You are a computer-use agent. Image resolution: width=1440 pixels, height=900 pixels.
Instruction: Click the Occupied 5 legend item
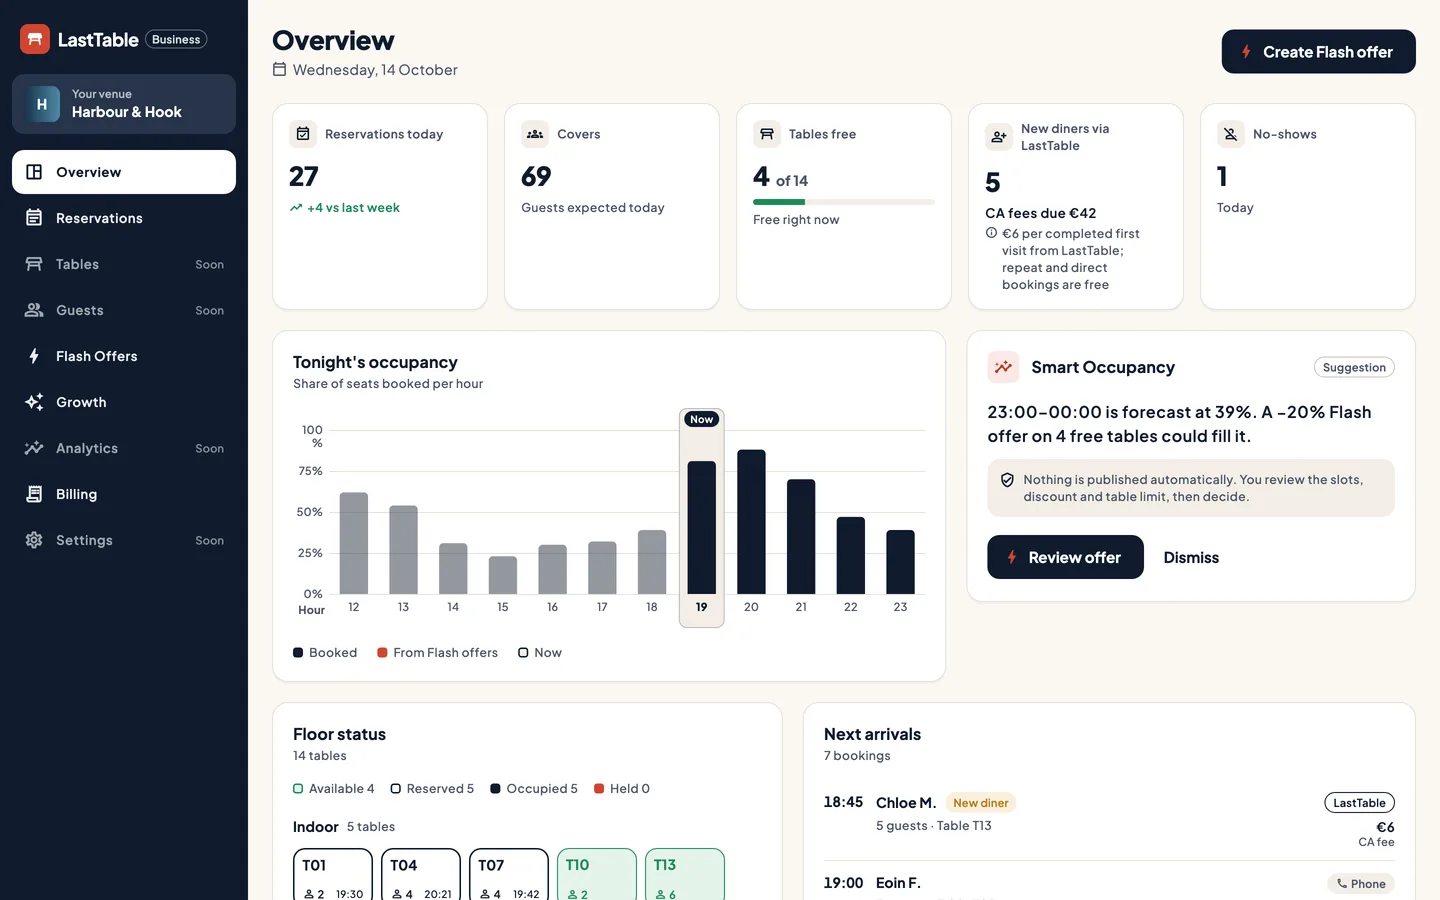(534, 789)
